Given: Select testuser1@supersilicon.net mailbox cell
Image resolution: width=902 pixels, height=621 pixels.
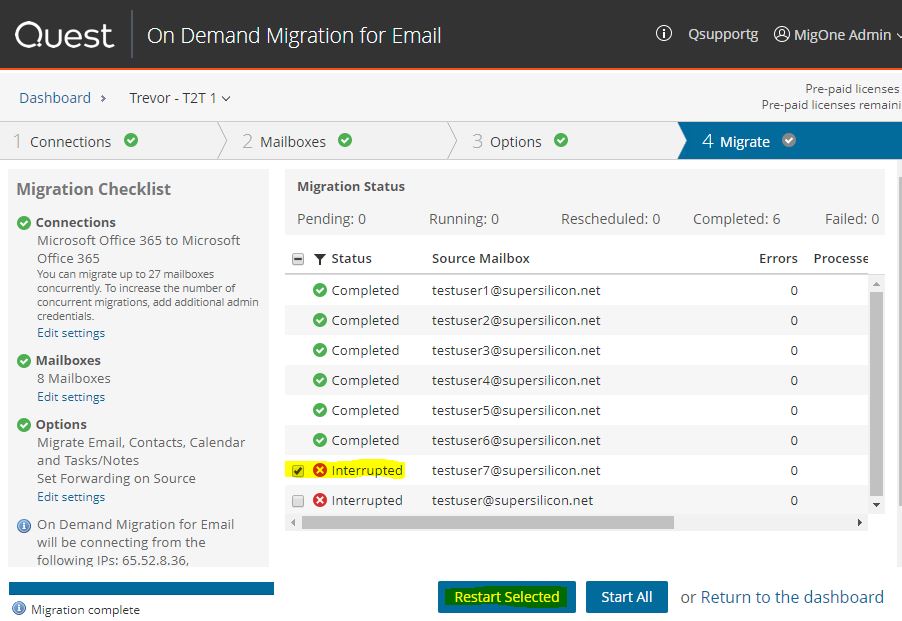Looking at the screenshot, I should (x=516, y=290).
